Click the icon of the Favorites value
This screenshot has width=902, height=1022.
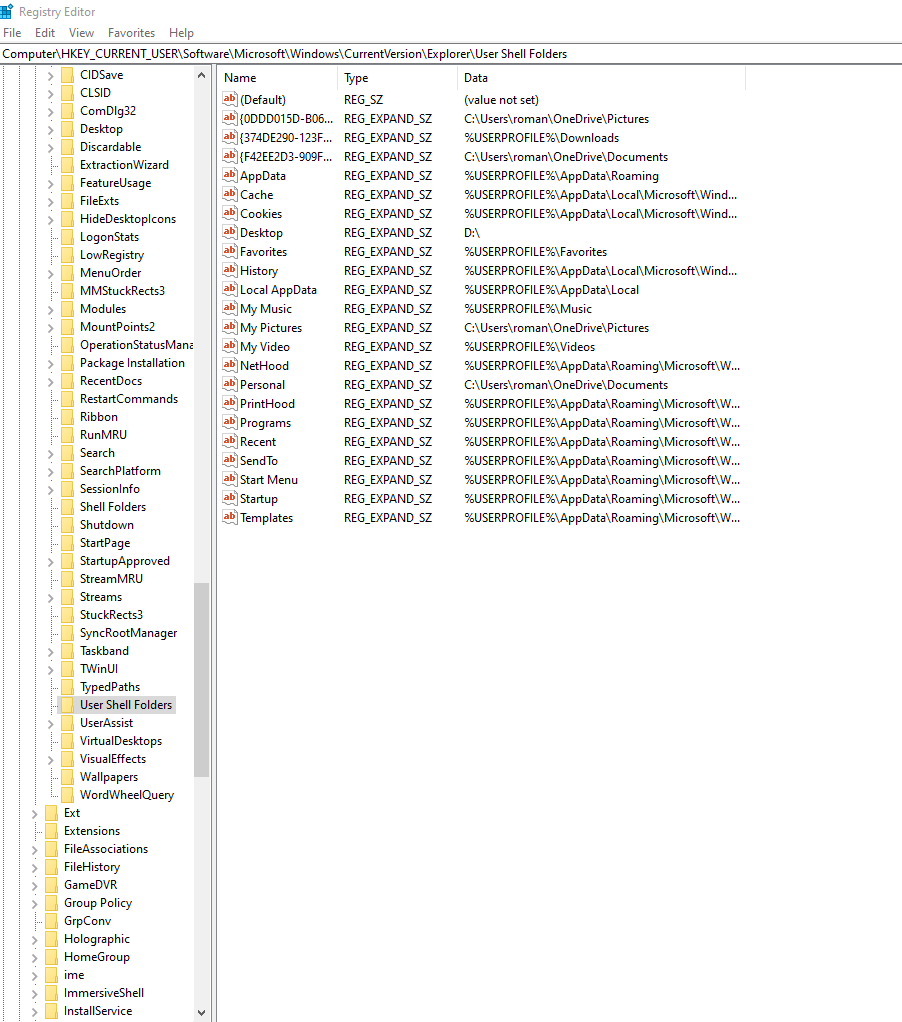pos(229,251)
